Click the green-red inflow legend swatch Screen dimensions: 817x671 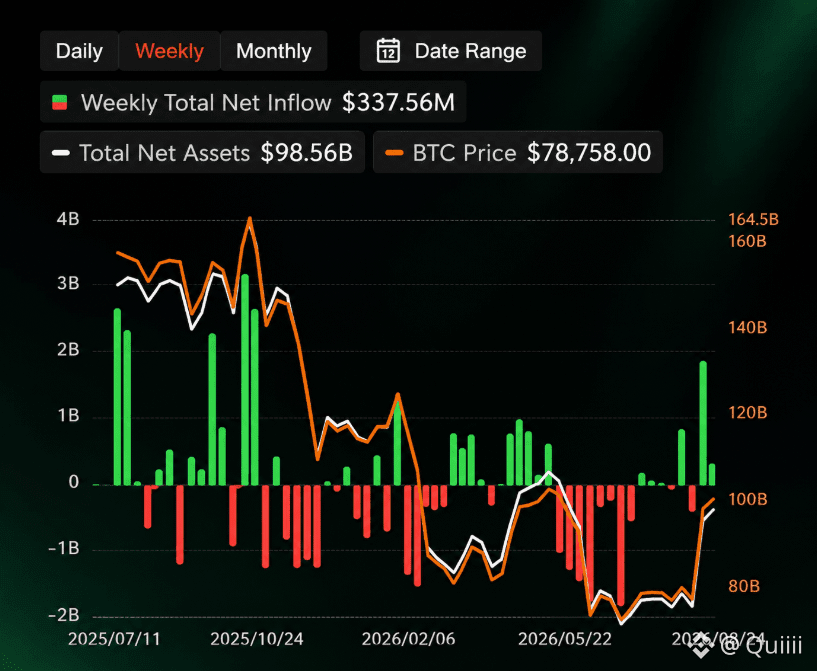tap(59, 102)
